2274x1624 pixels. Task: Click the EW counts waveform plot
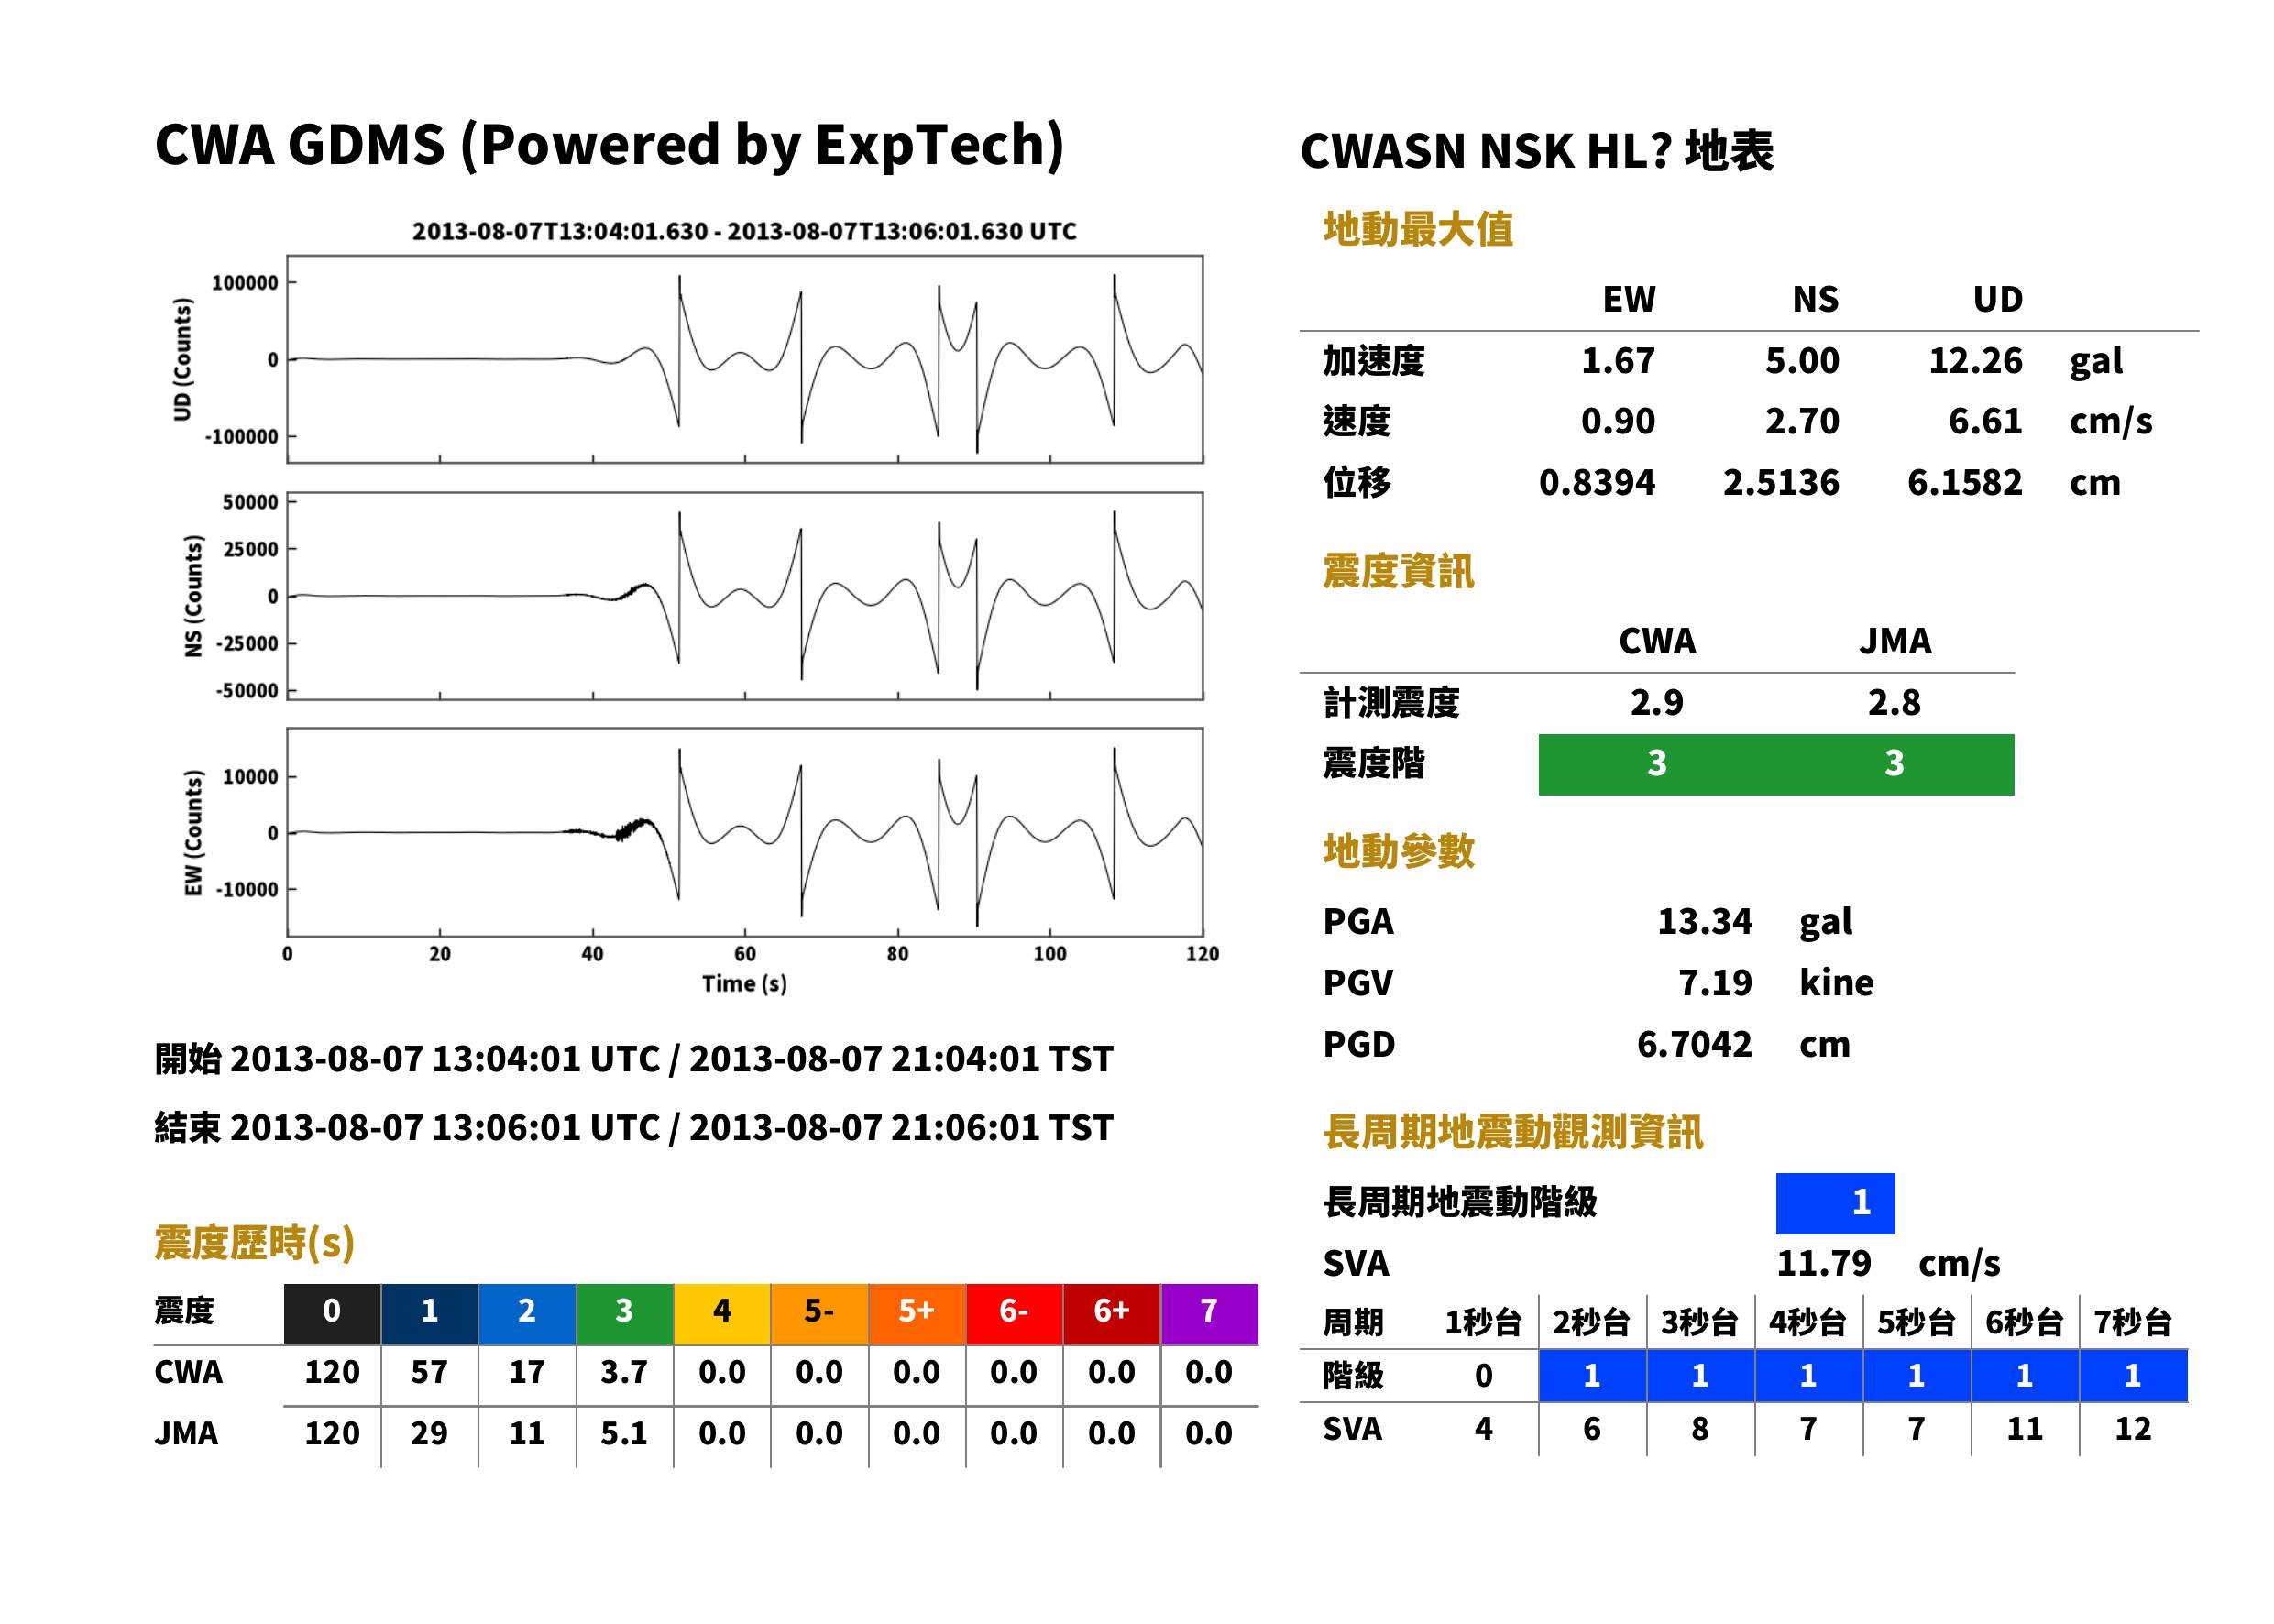744,832
